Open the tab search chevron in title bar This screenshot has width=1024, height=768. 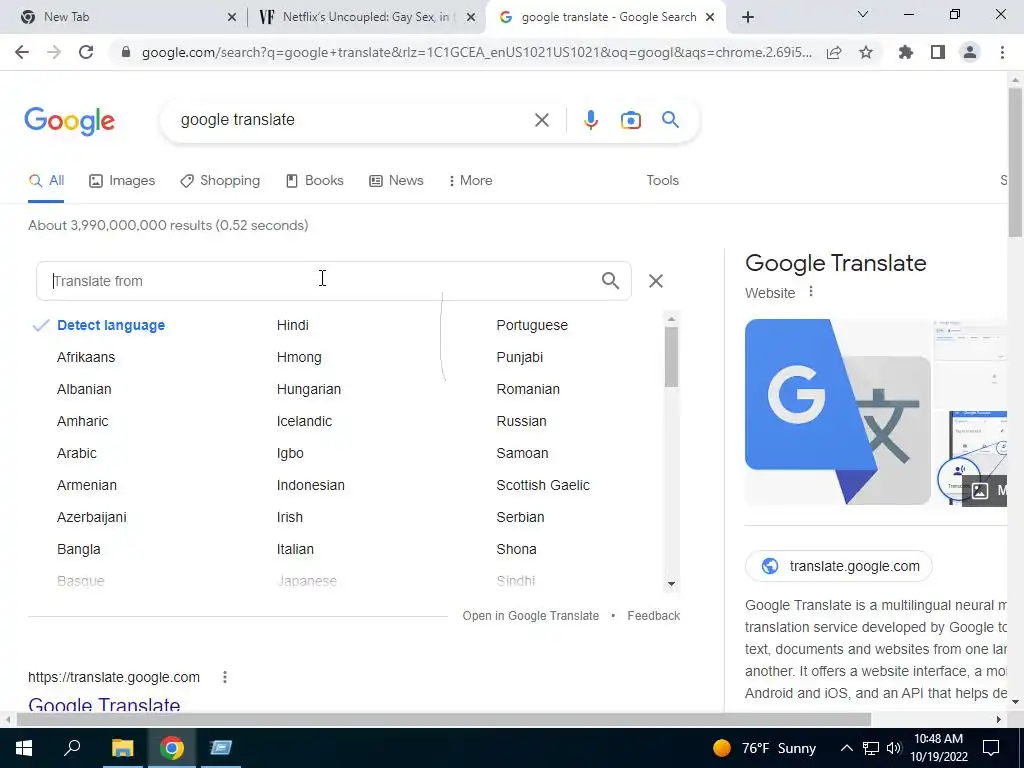click(x=863, y=14)
